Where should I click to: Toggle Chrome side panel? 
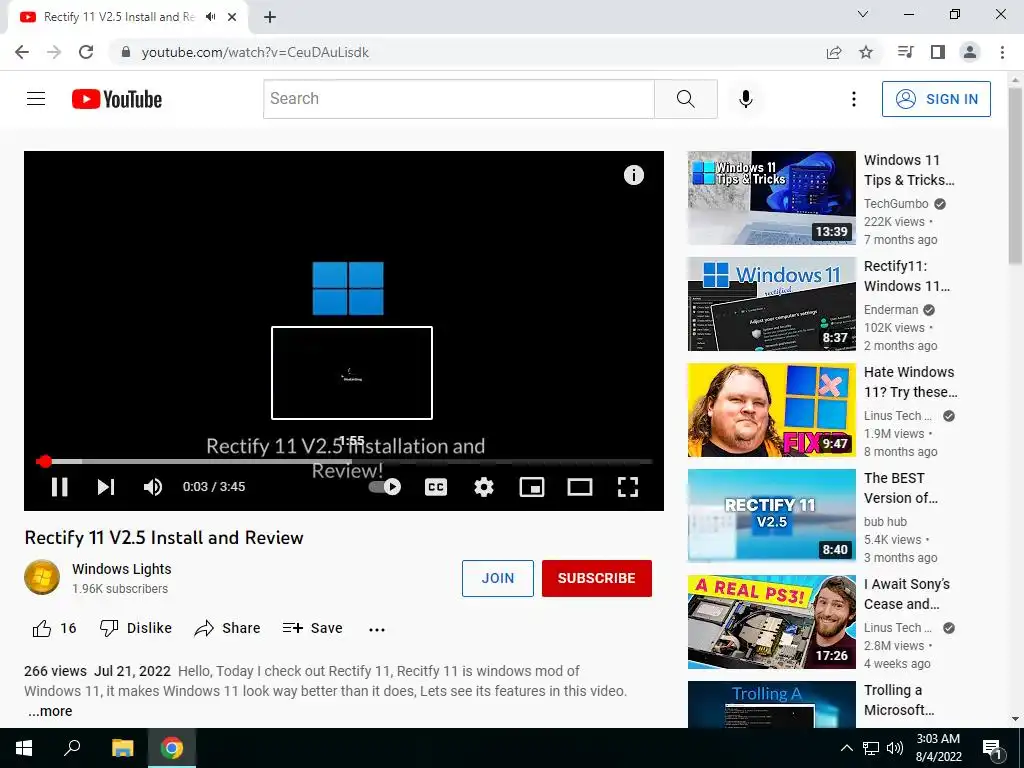[938, 52]
